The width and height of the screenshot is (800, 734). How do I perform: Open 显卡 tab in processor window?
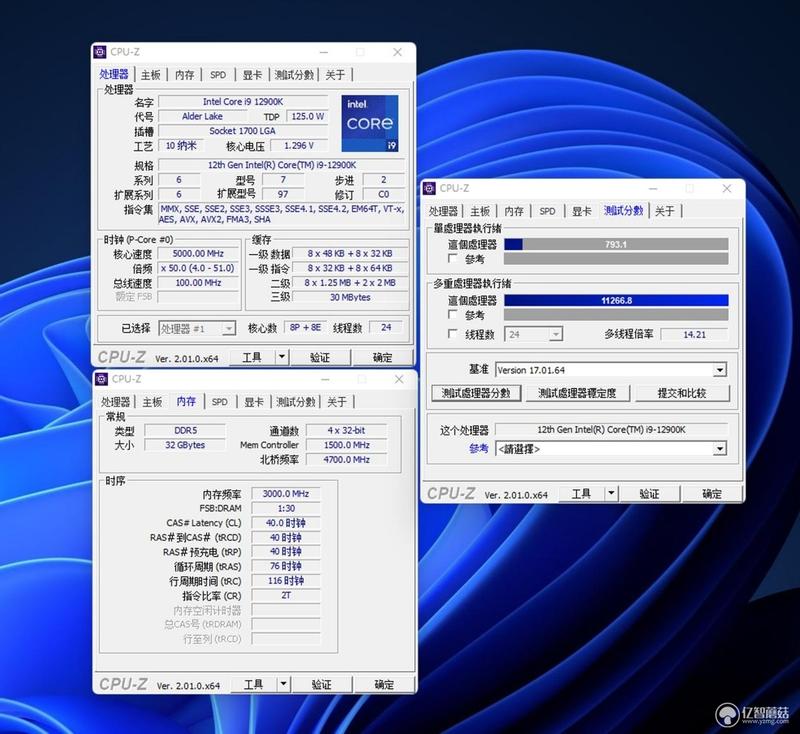[252, 75]
